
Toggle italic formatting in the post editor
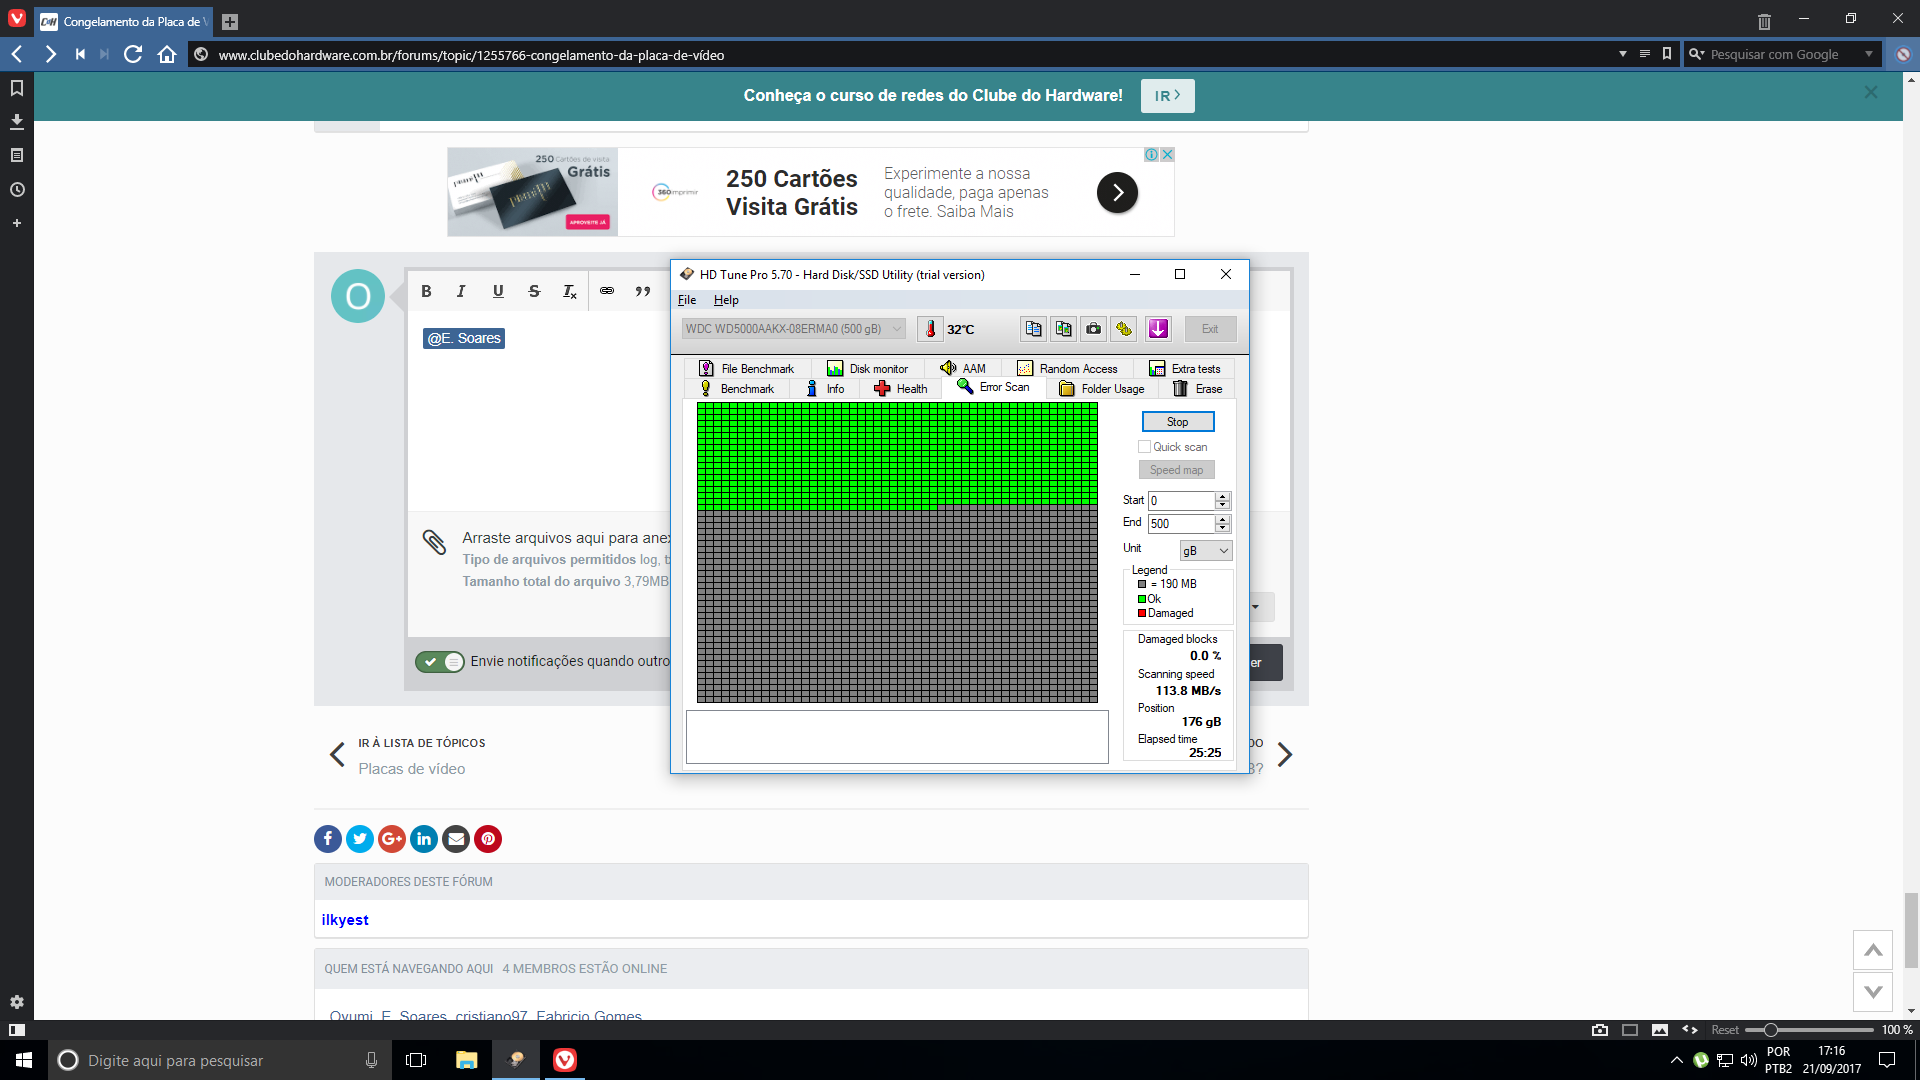[x=461, y=291]
